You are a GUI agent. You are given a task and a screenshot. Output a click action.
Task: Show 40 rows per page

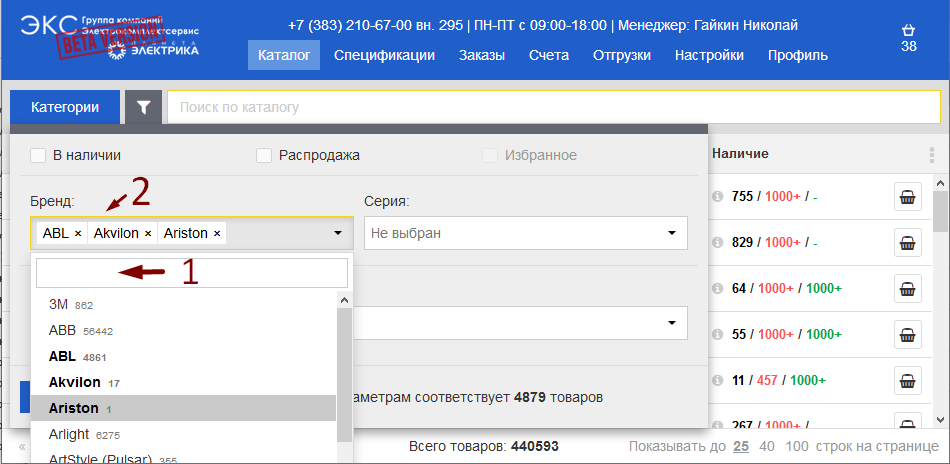[x=767, y=446]
